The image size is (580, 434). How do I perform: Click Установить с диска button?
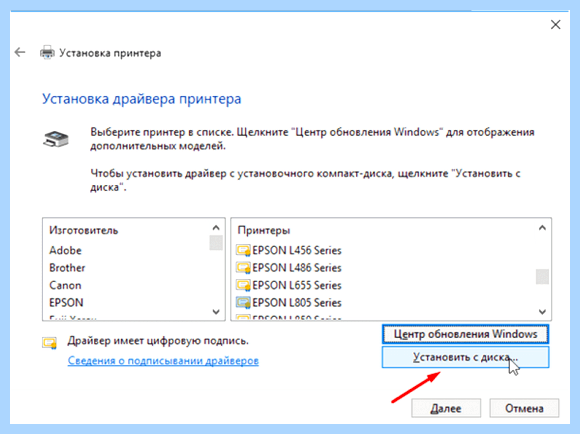click(x=465, y=357)
